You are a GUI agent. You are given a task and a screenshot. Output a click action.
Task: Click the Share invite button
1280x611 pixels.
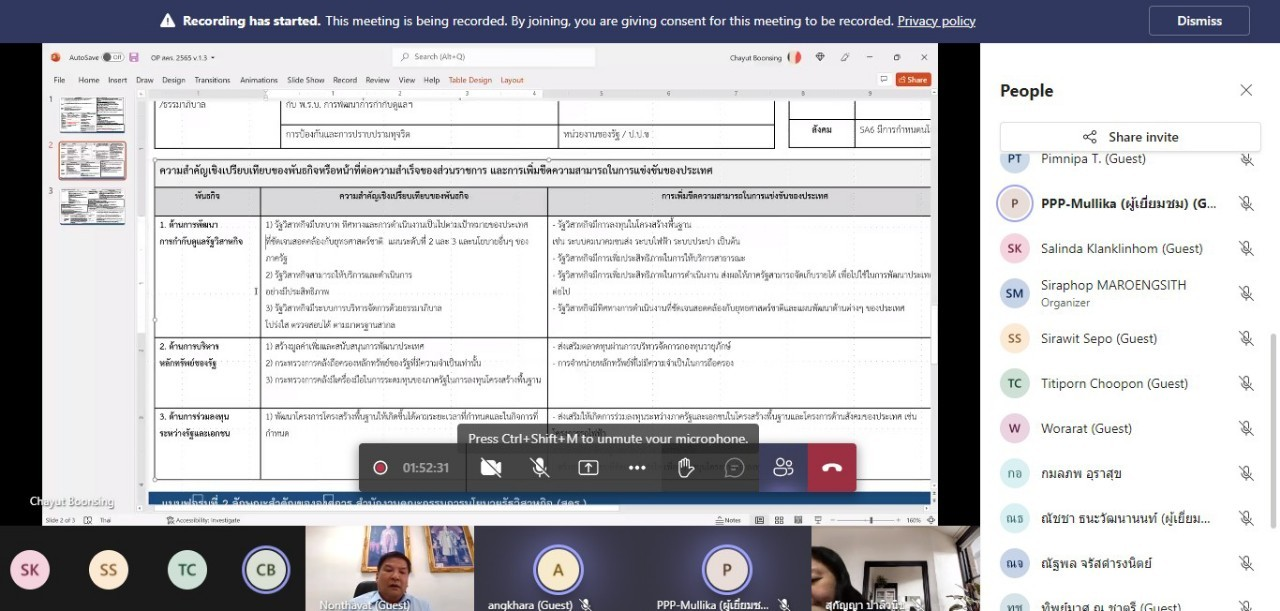click(1130, 137)
